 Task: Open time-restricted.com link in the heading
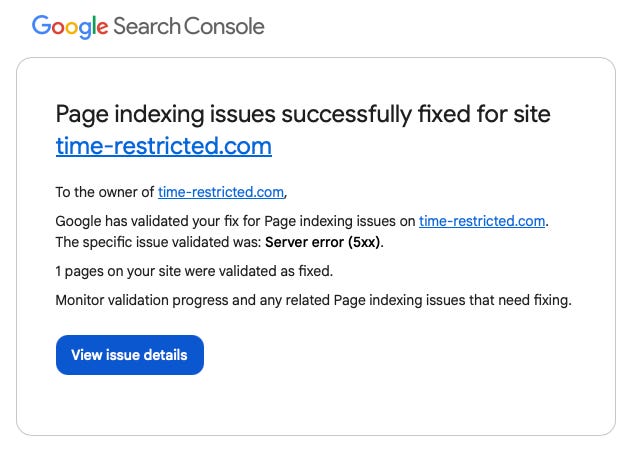click(x=163, y=146)
